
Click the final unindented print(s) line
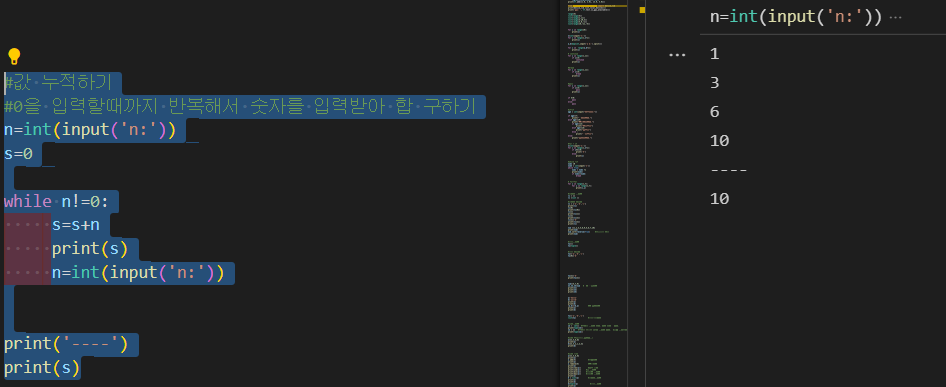pos(42,368)
